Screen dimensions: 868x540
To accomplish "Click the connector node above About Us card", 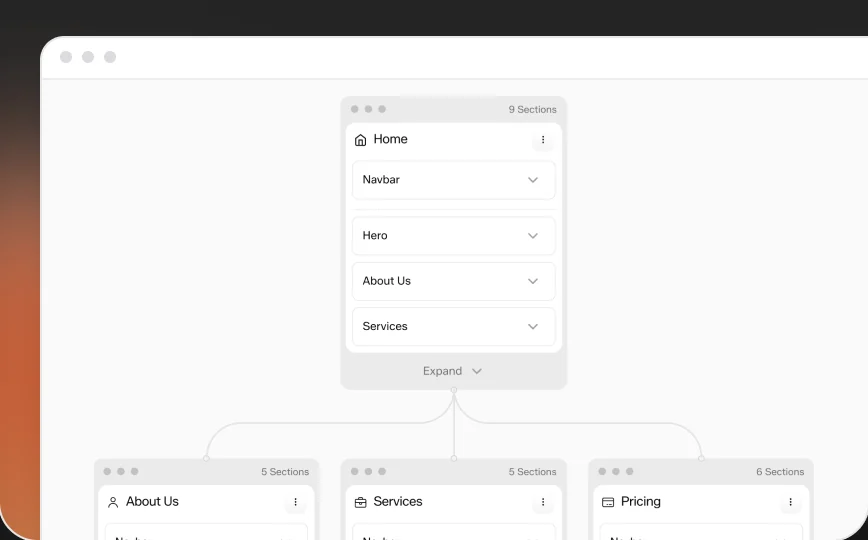I will tap(206, 458).
